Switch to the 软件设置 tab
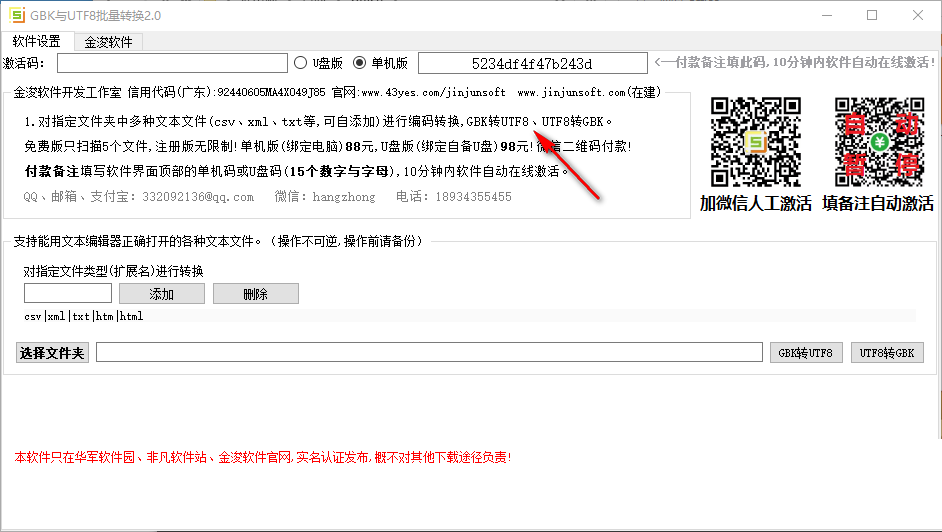Viewport: 942px width, 532px height. tap(36, 41)
